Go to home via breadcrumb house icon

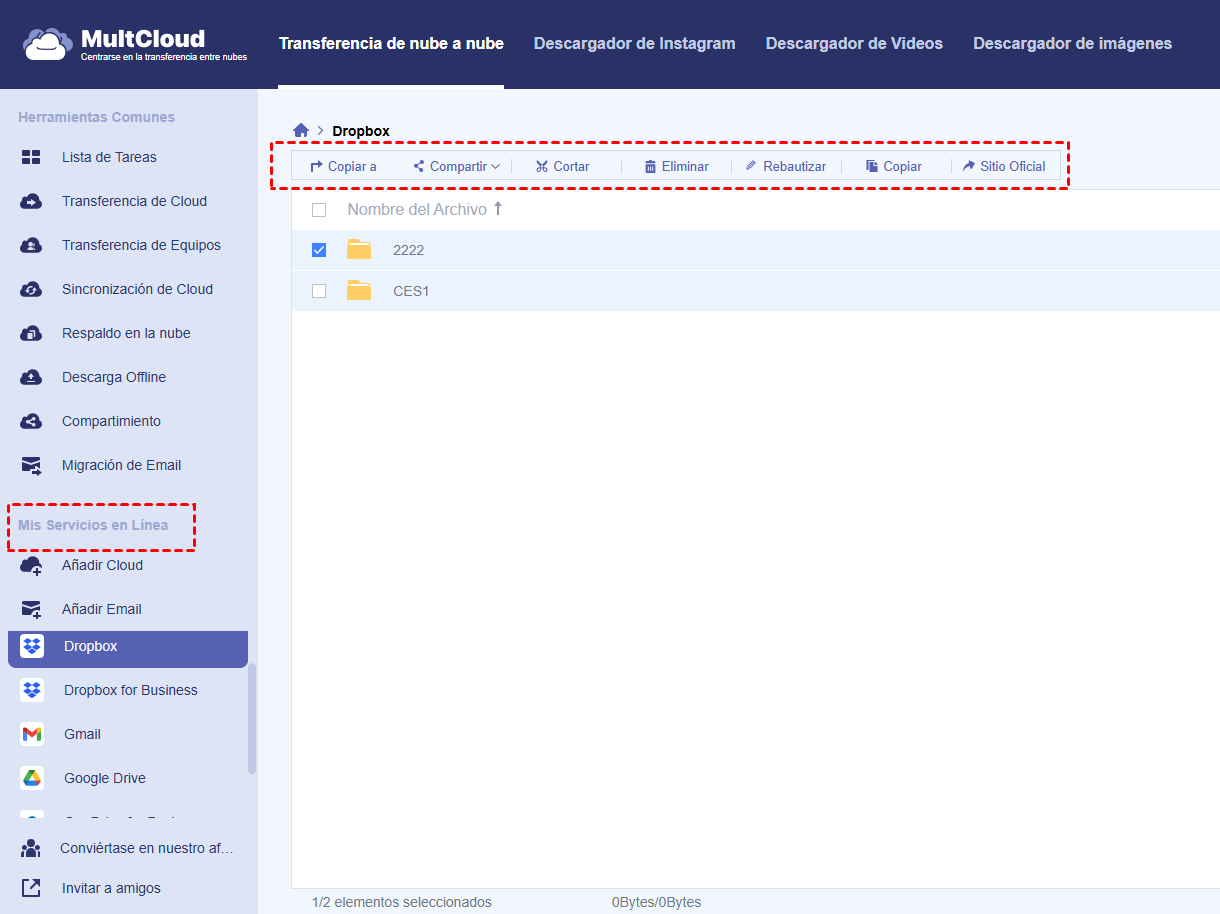[301, 131]
